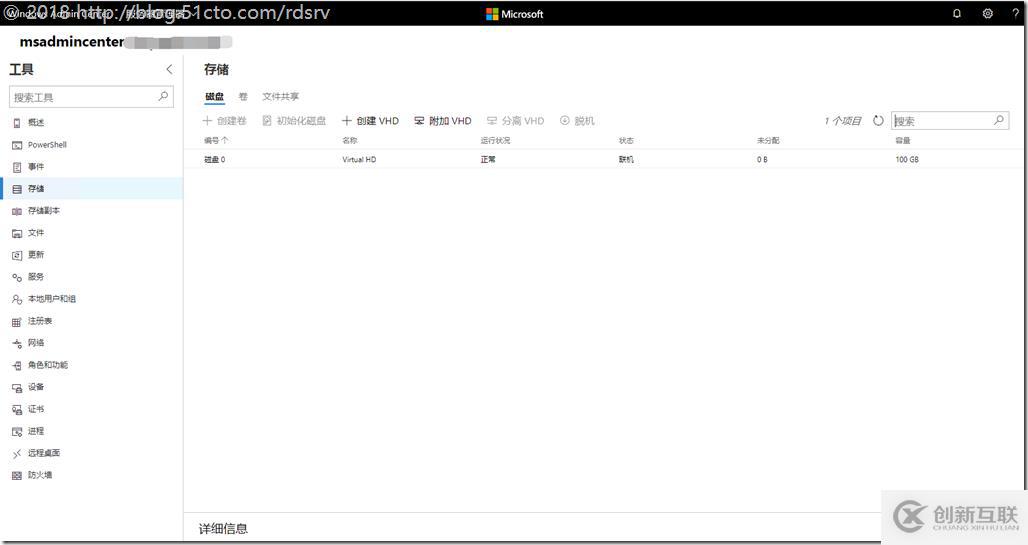The image size is (1028, 545).
Task: Click the magnifier in disk search box
Action: coord(998,120)
